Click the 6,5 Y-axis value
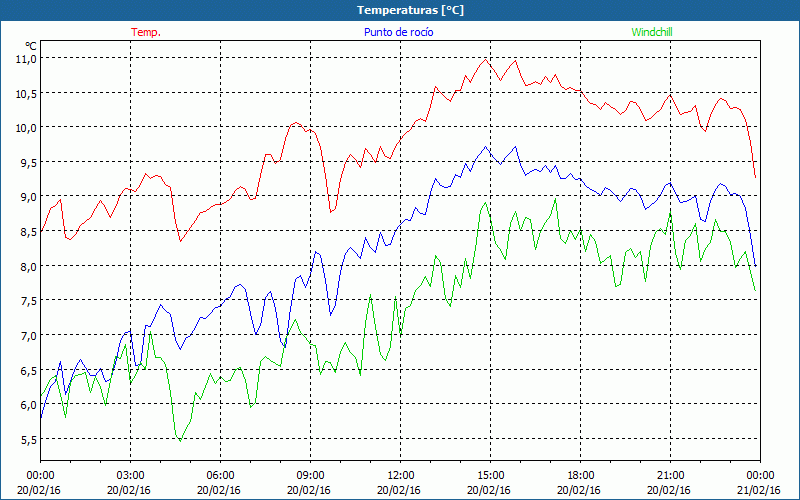The width and height of the screenshot is (800, 500). pyautogui.click(x=28, y=370)
